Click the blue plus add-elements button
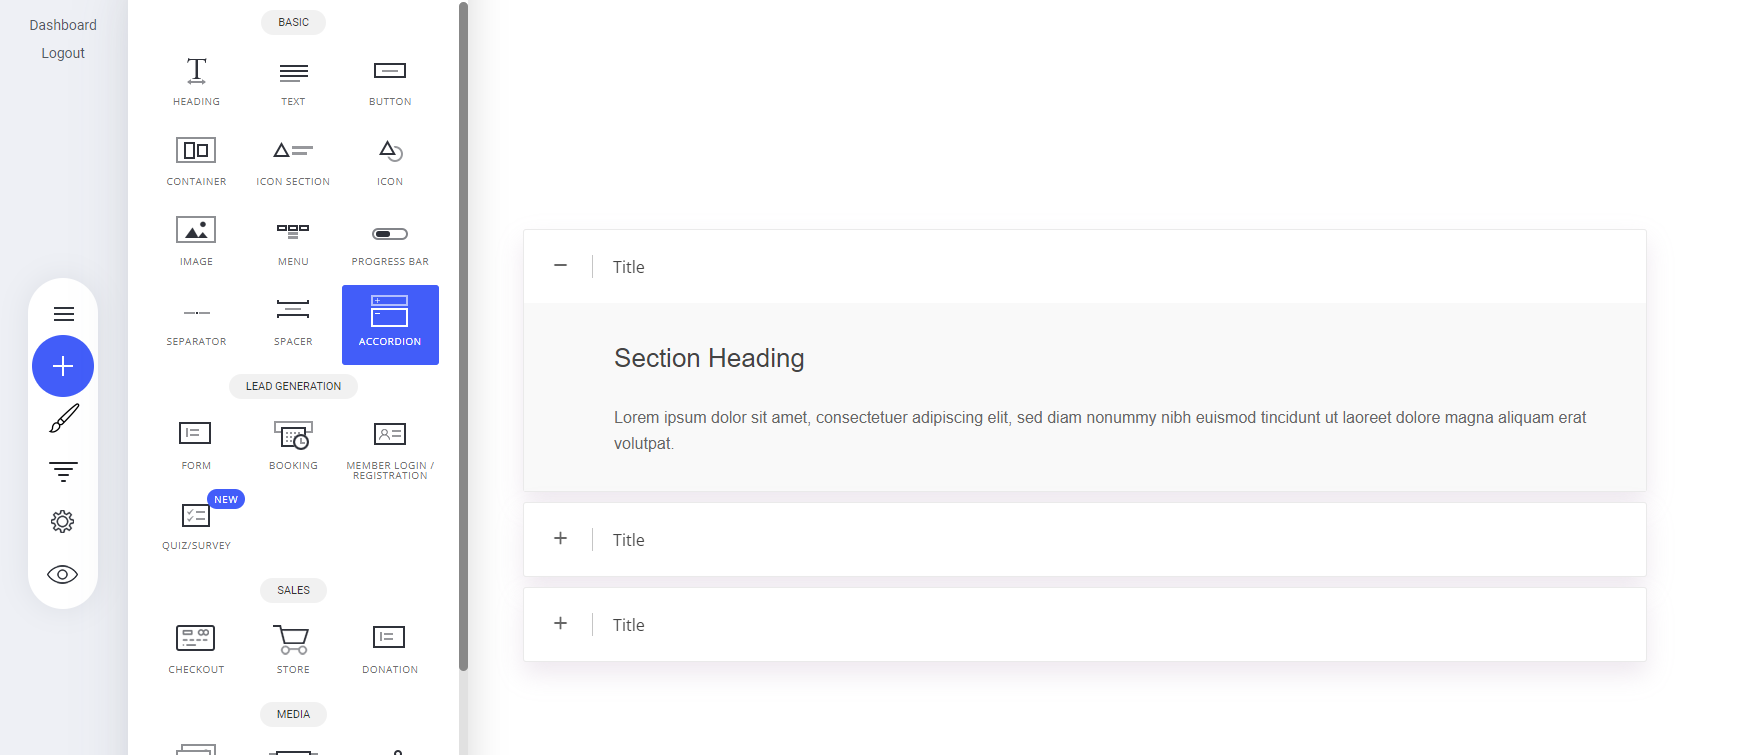 [x=63, y=366]
